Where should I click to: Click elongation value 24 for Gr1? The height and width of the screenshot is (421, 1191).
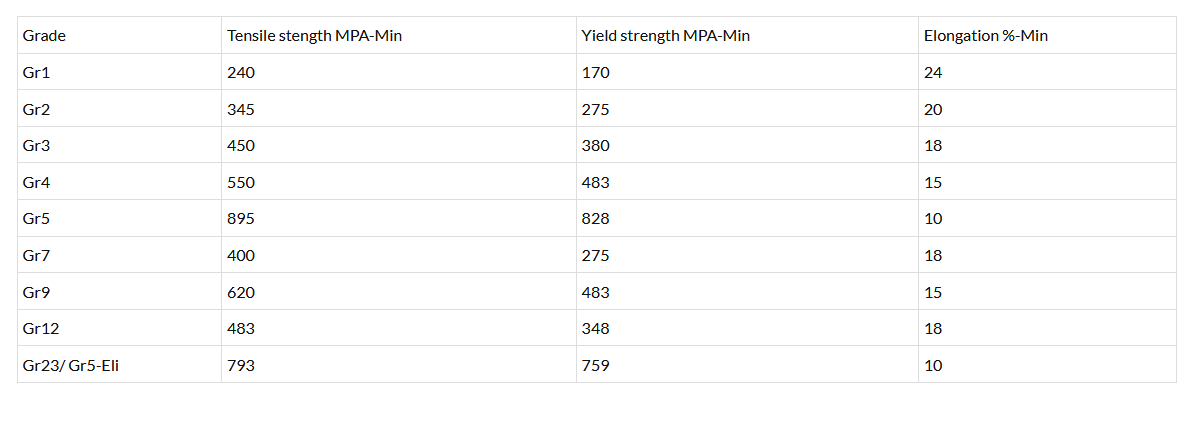point(933,73)
